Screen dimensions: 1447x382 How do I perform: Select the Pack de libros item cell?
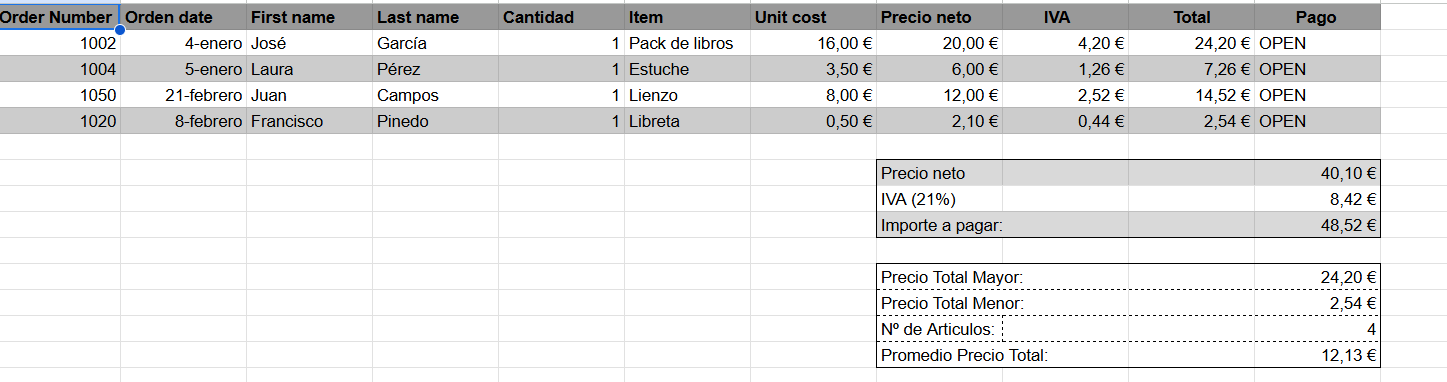(688, 43)
